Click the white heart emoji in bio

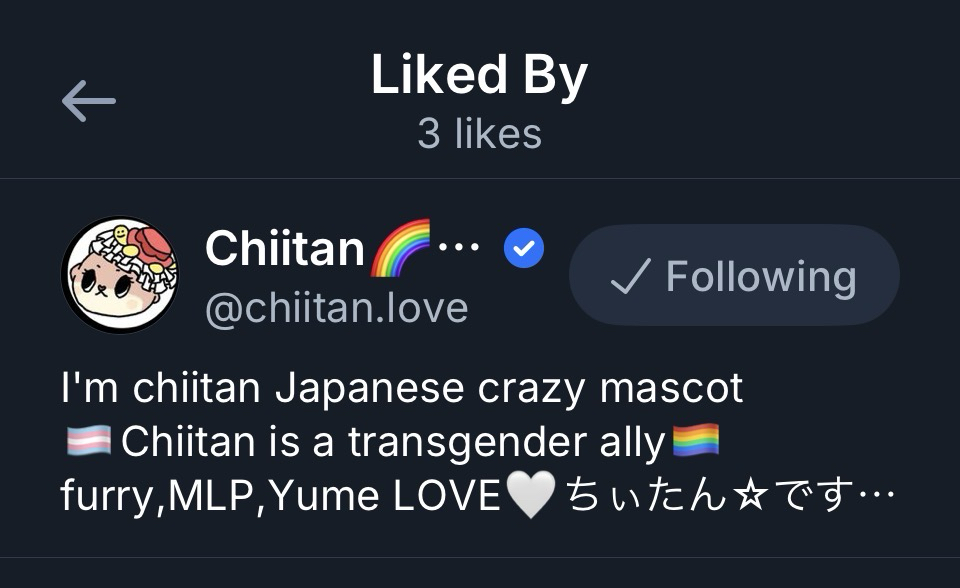coord(530,497)
